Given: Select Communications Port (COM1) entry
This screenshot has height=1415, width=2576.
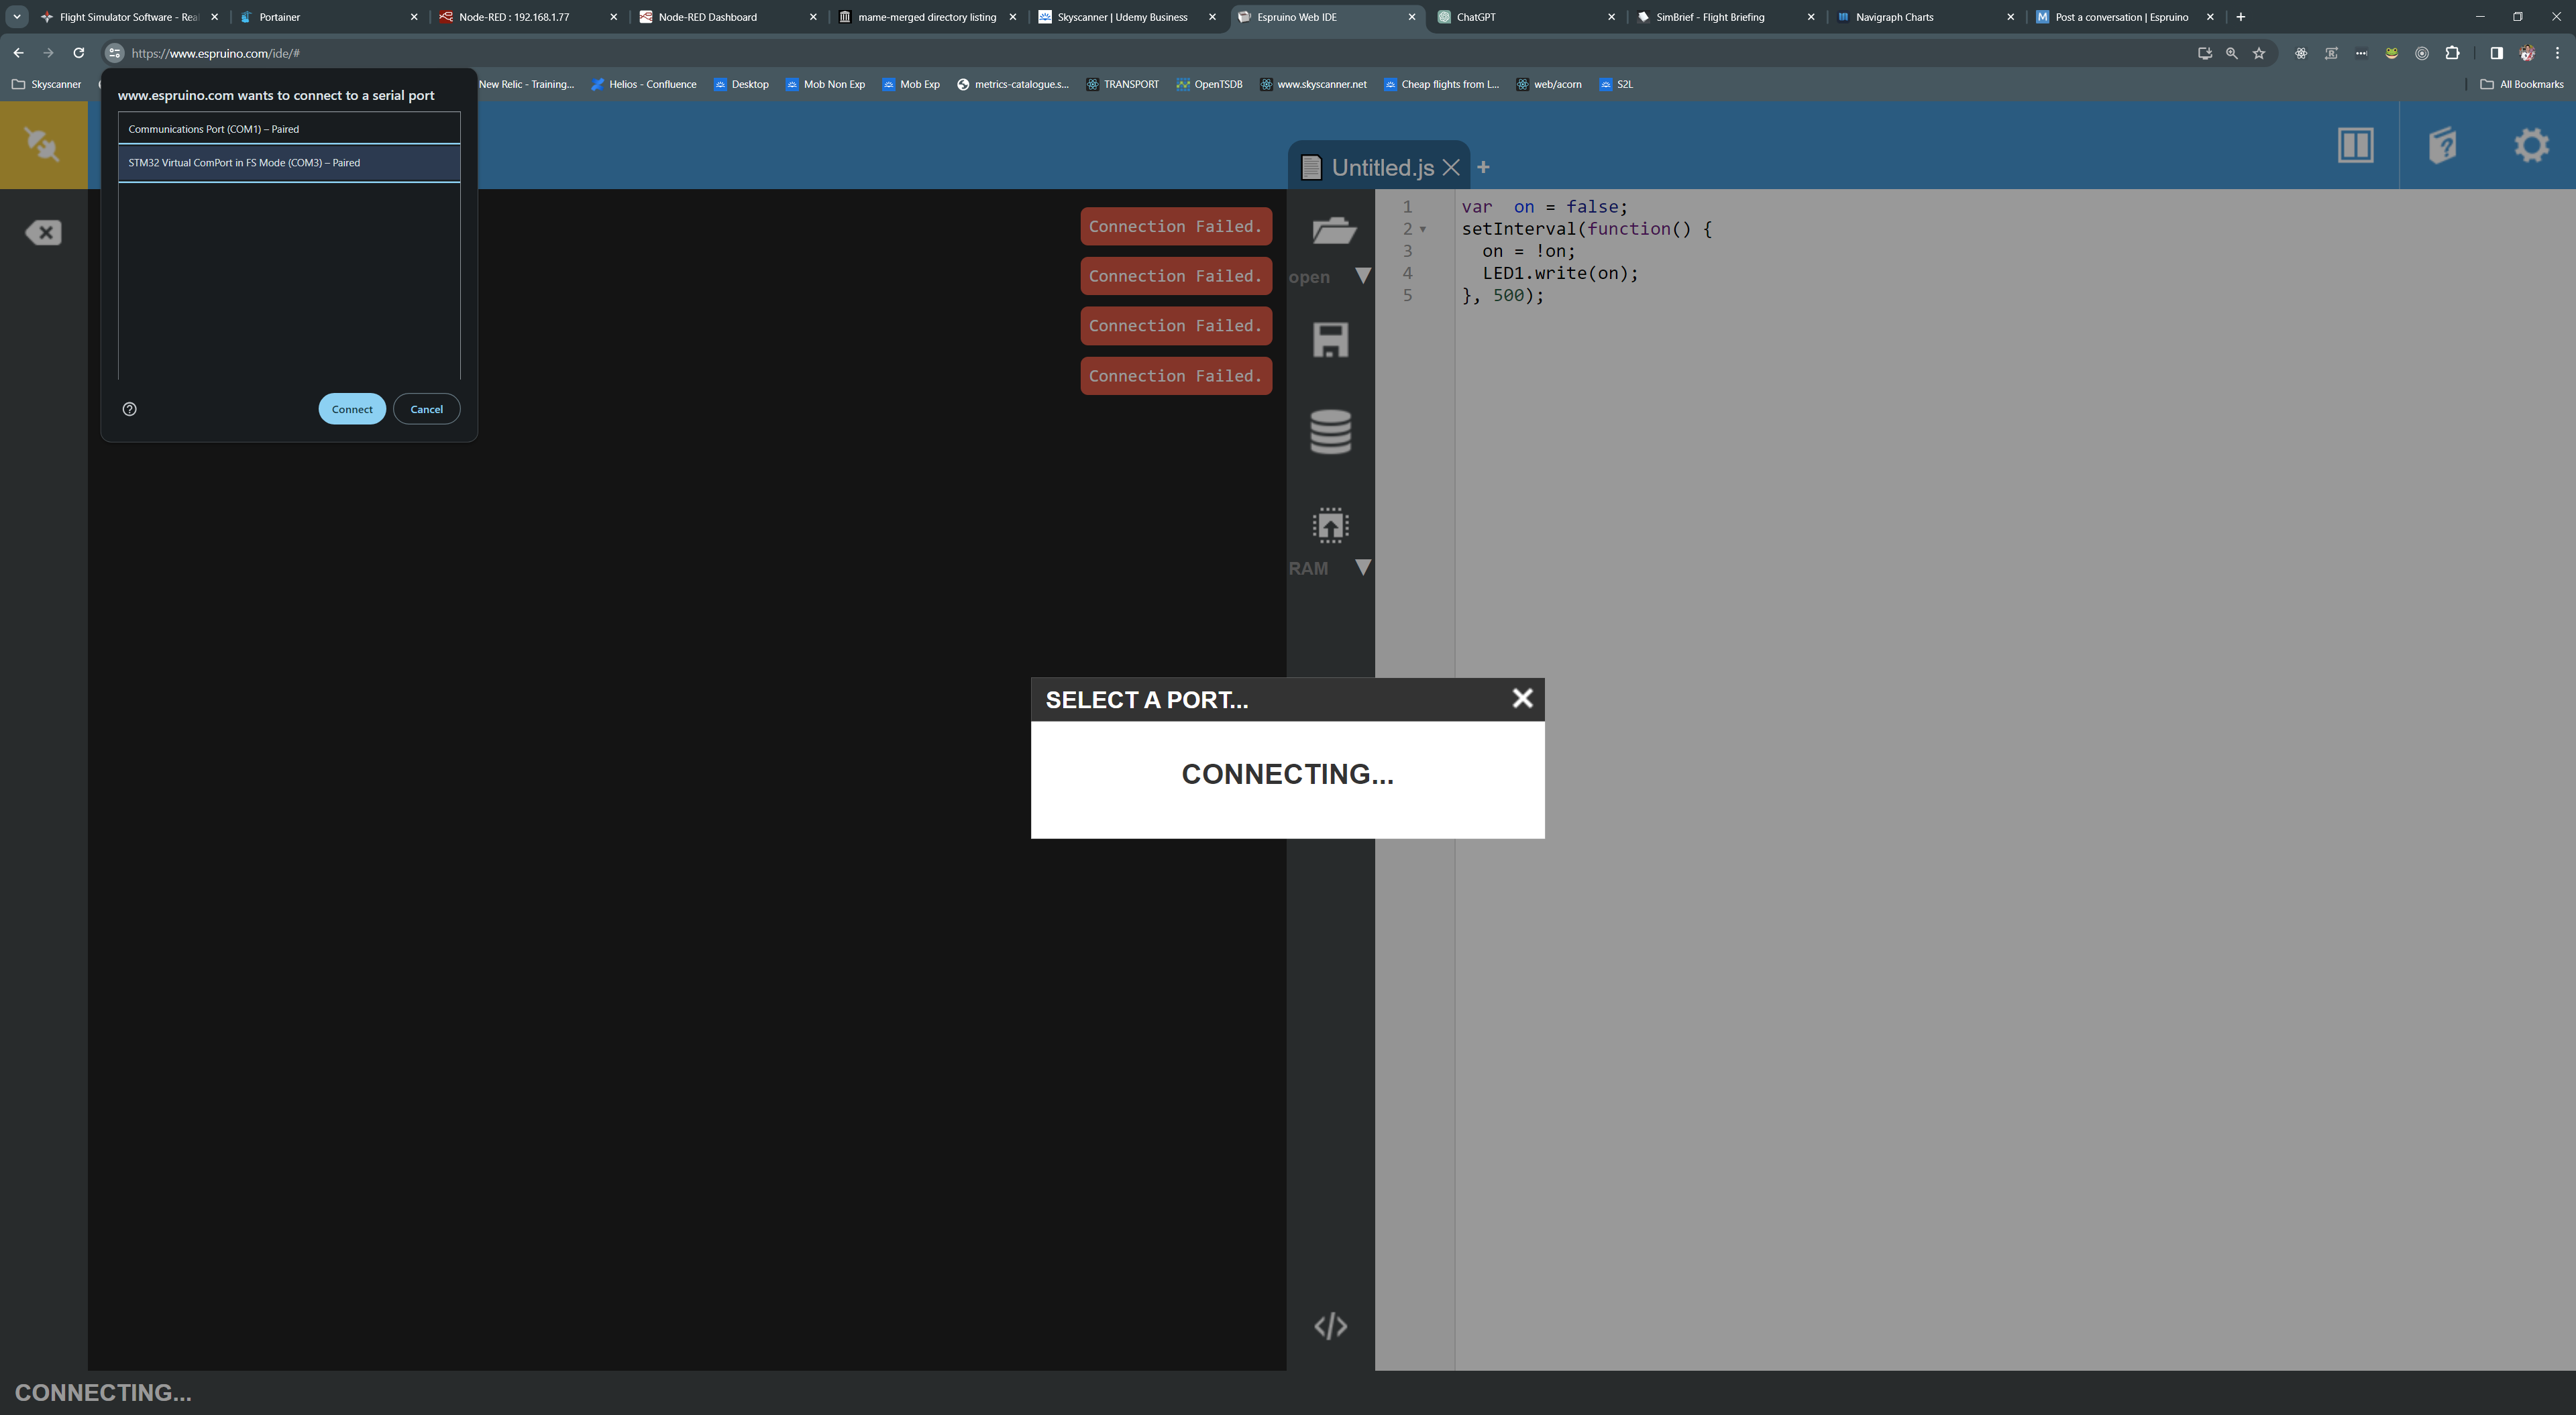Looking at the screenshot, I should (289, 129).
